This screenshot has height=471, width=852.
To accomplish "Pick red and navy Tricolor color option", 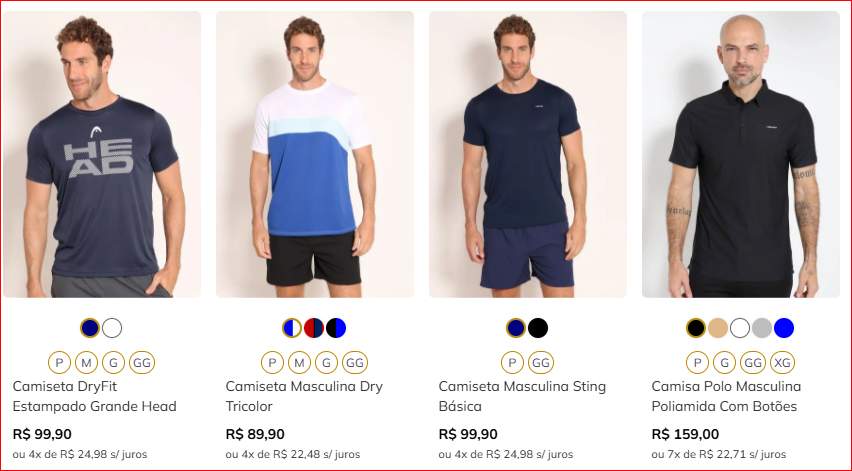I will point(314,328).
